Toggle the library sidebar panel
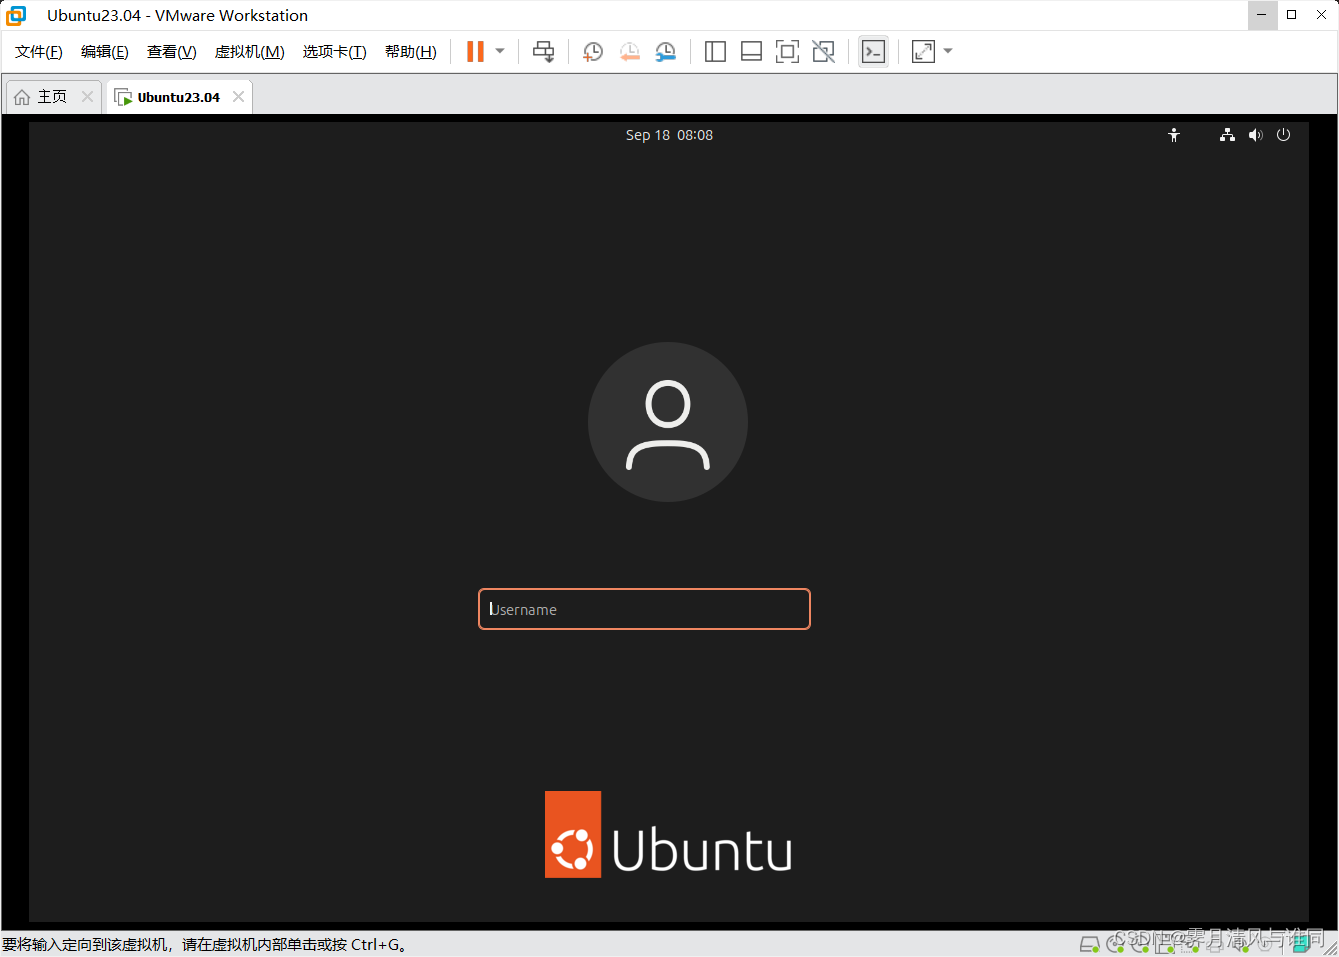This screenshot has width=1339, height=957. point(715,52)
